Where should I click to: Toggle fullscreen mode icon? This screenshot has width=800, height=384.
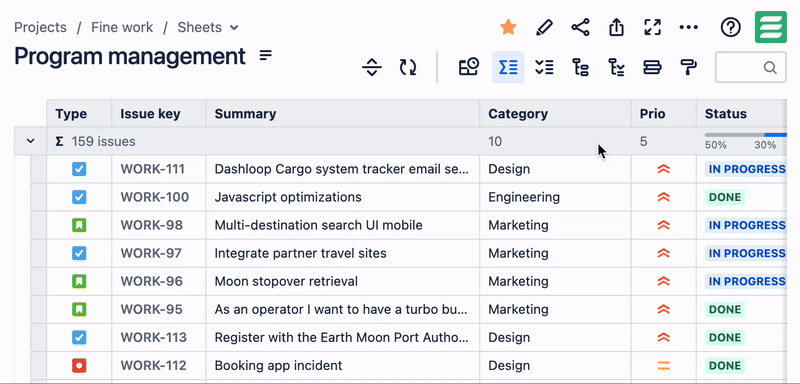653,27
